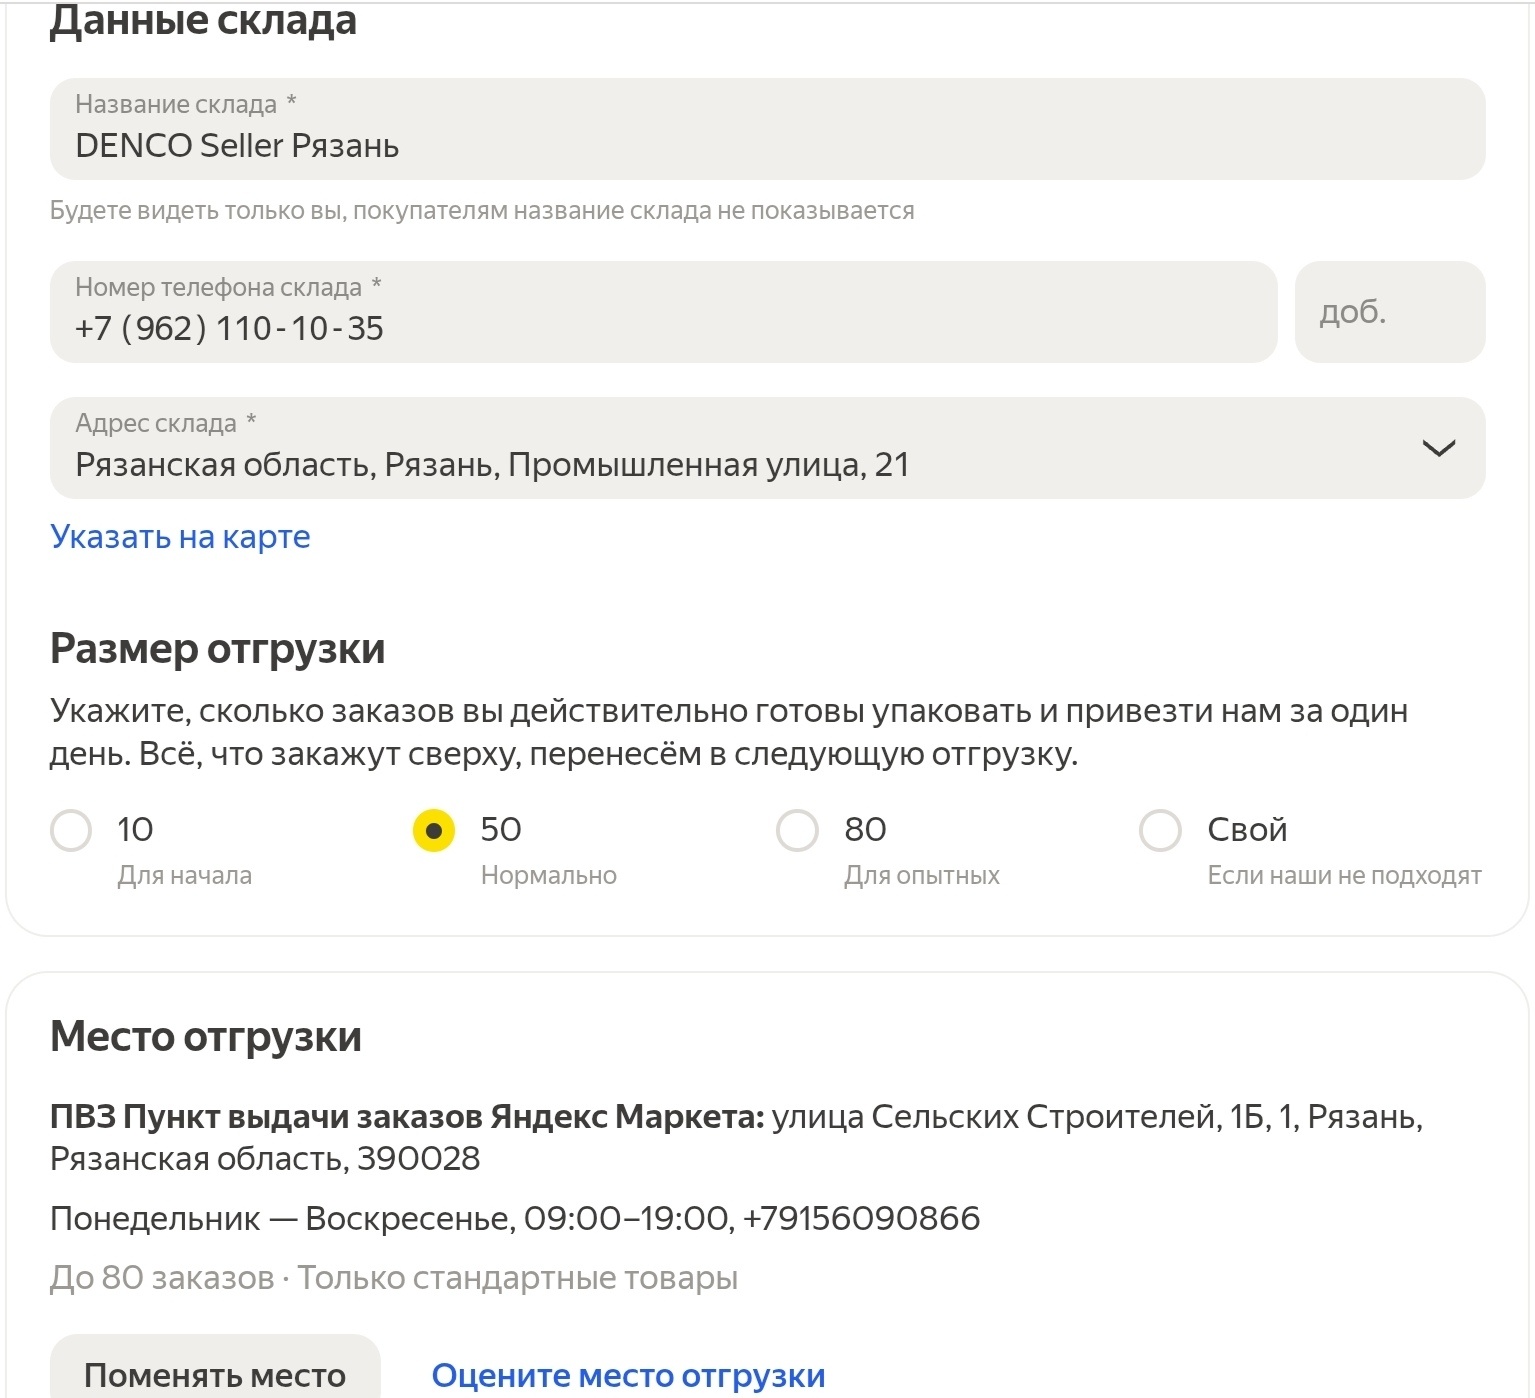This screenshot has height=1398, width=1535.
Task: Click the Для опытных label
Action: pyautogui.click(x=921, y=875)
